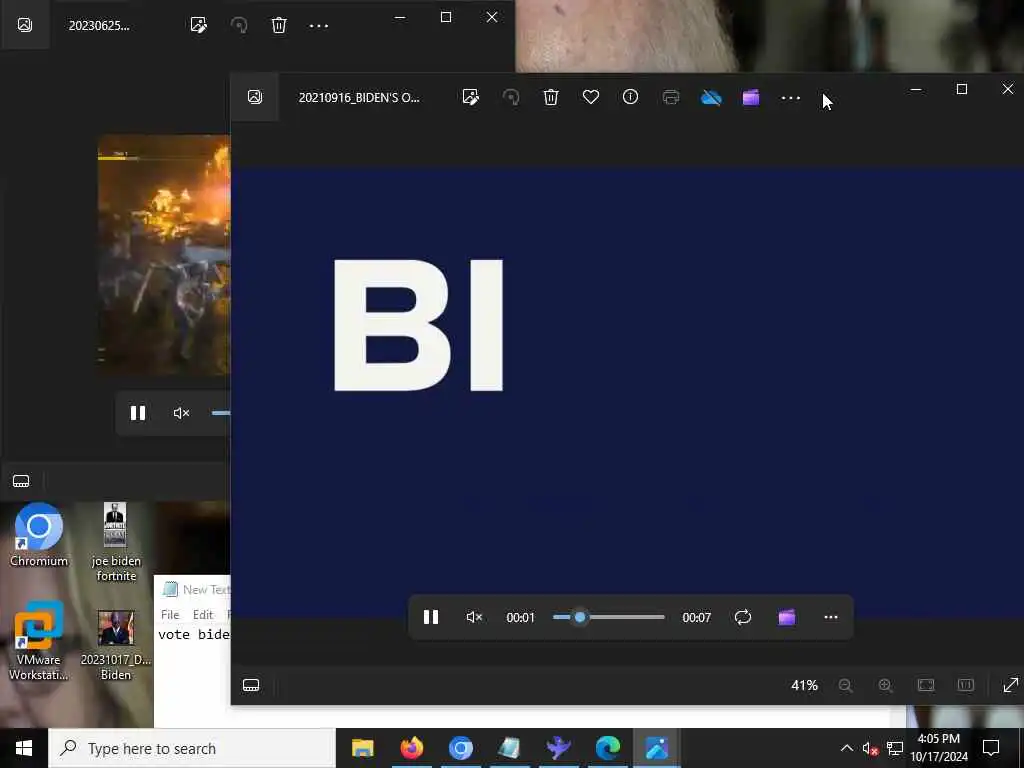Viewport: 1024px width, 768px height.
Task: Click Photos app icon in back 20230625 window
Action: [25, 25]
